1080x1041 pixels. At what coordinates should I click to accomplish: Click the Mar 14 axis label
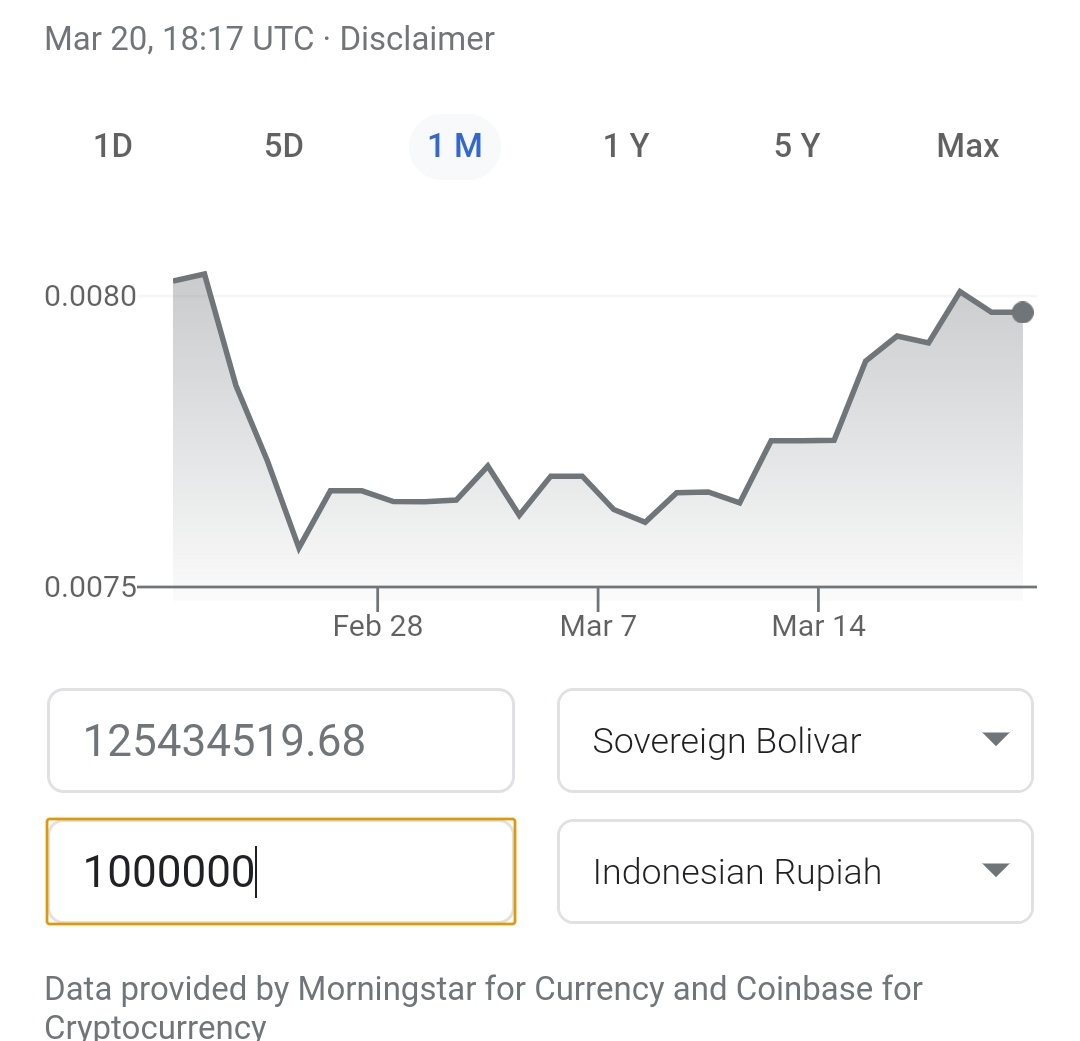[x=818, y=626]
